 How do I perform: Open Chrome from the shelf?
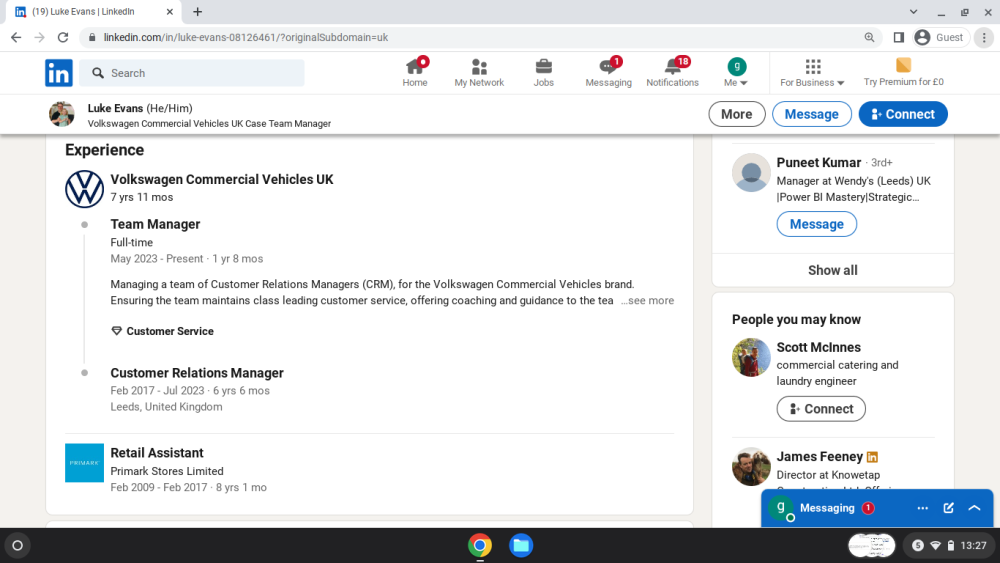coord(480,546)
